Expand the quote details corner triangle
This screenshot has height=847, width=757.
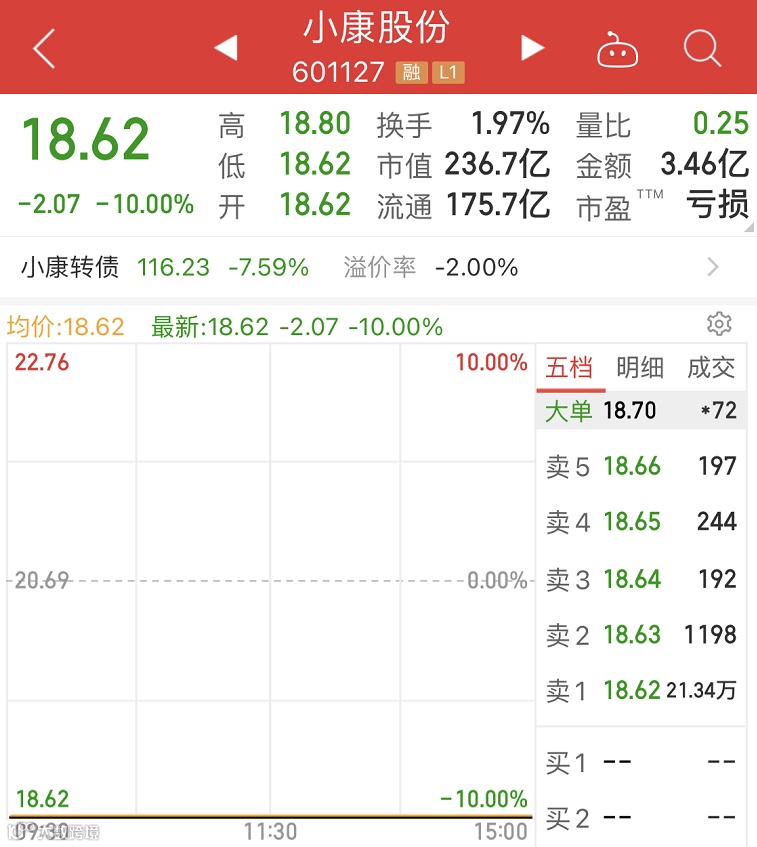point(749,227)
